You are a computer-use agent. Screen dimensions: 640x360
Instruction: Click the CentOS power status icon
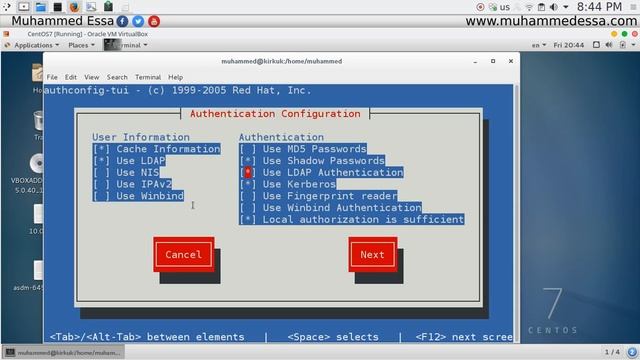click(623, 45)
